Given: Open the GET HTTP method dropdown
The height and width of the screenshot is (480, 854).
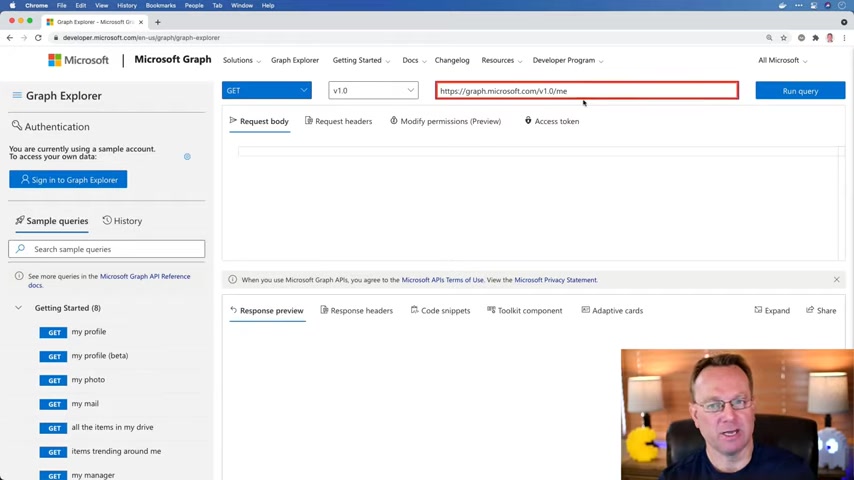Looking at the screenshot, I should 266,90.
